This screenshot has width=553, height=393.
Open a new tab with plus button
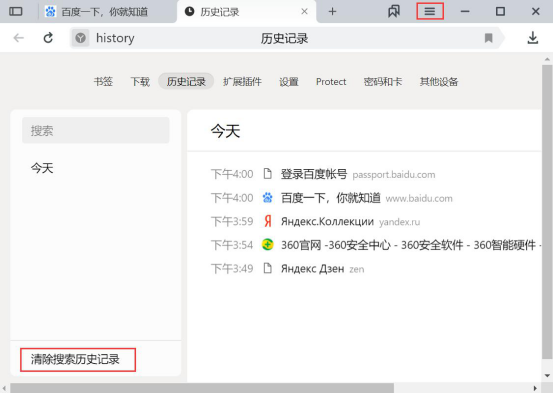coord(332,12)
